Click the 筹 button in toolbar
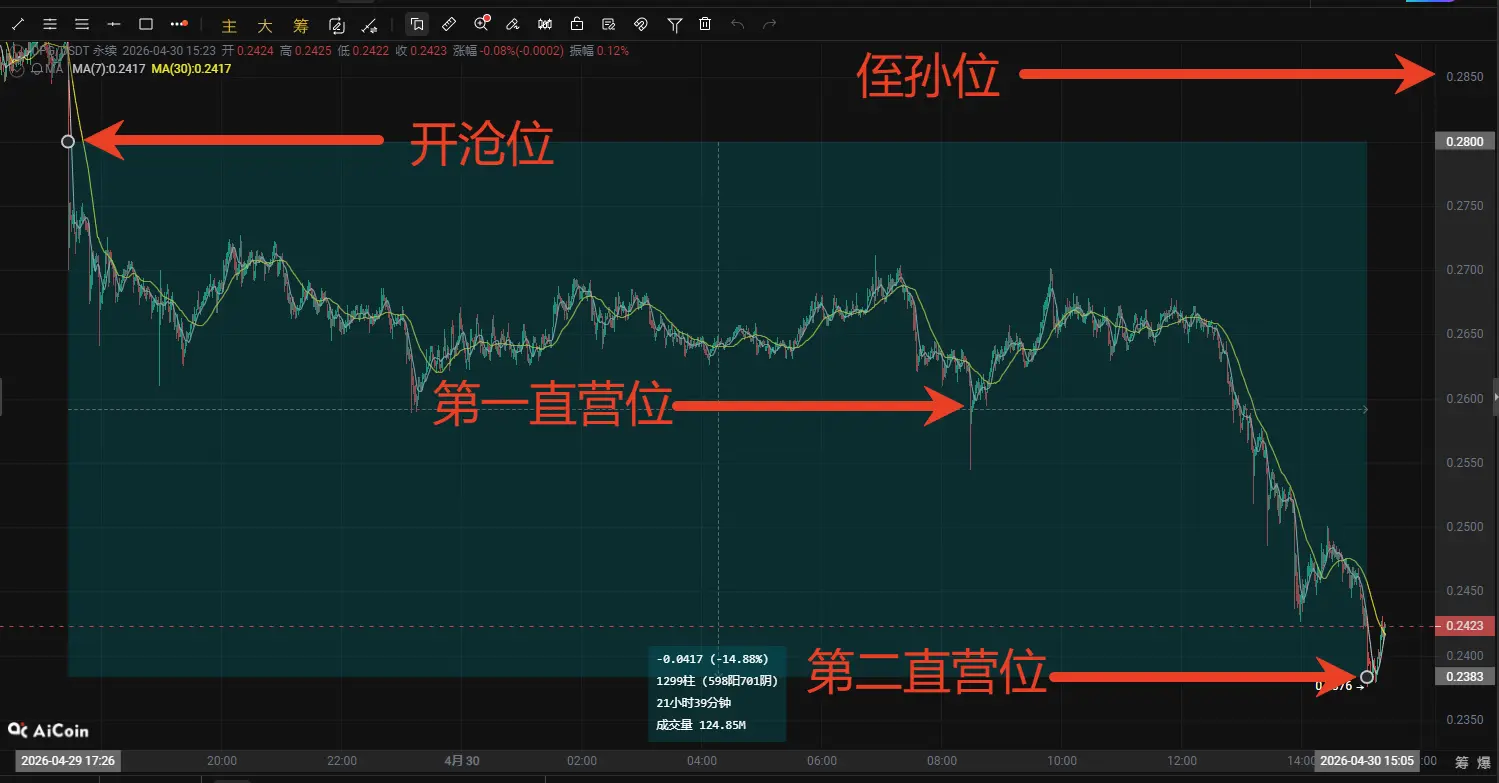 [x=301, y=25]
